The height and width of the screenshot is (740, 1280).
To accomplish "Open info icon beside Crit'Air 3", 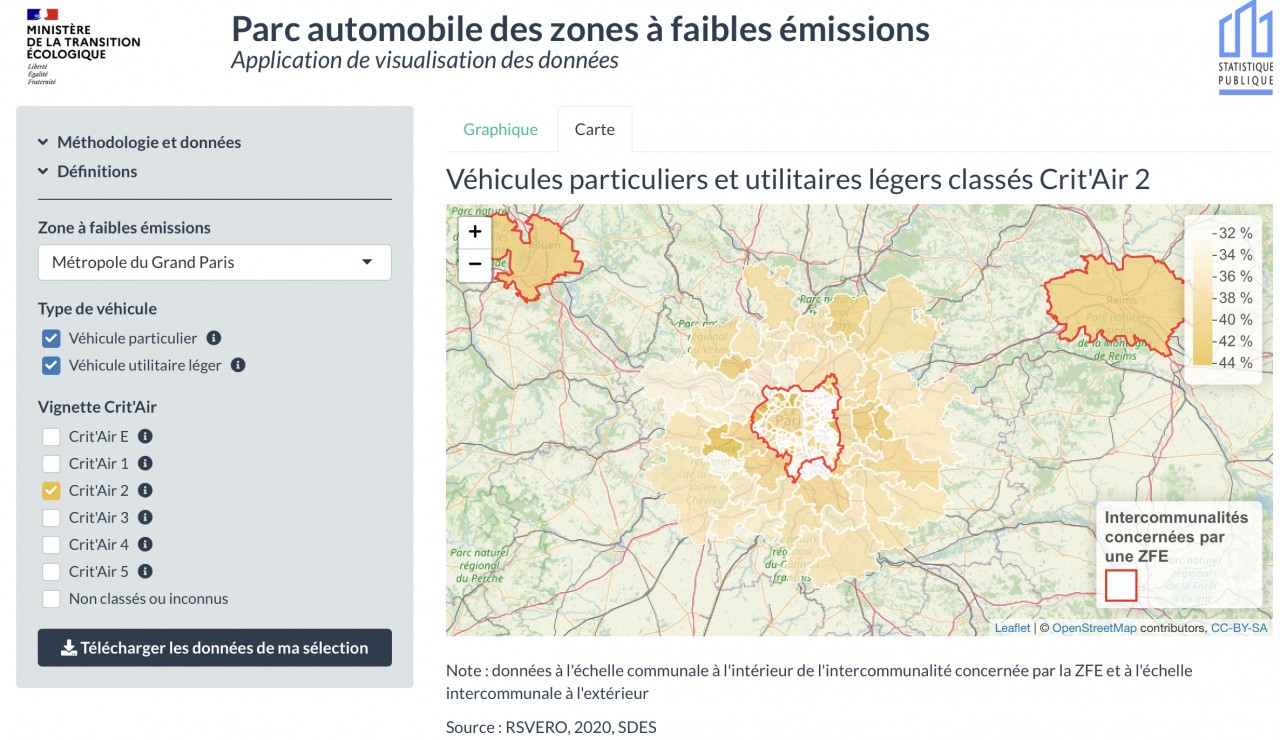I will tap(145, 517).
